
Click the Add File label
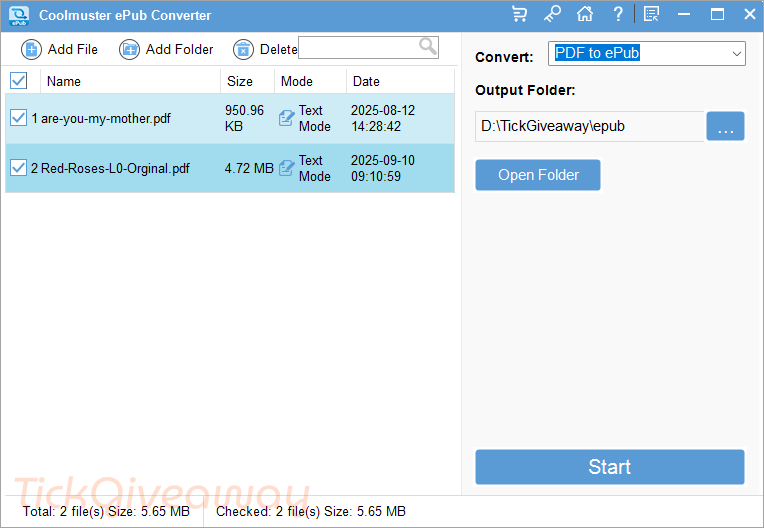point(73,50)
